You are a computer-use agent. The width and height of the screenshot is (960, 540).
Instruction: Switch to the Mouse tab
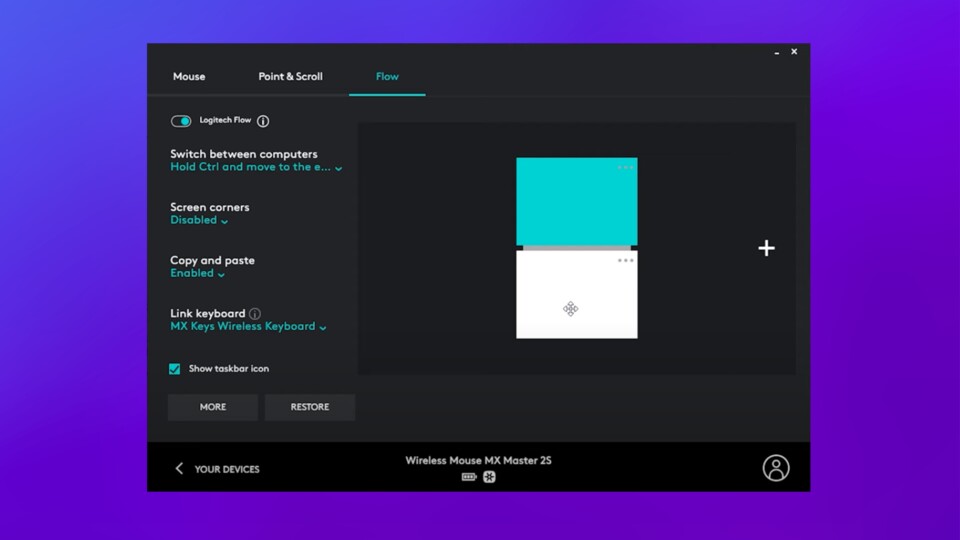(x=189, y=77)
